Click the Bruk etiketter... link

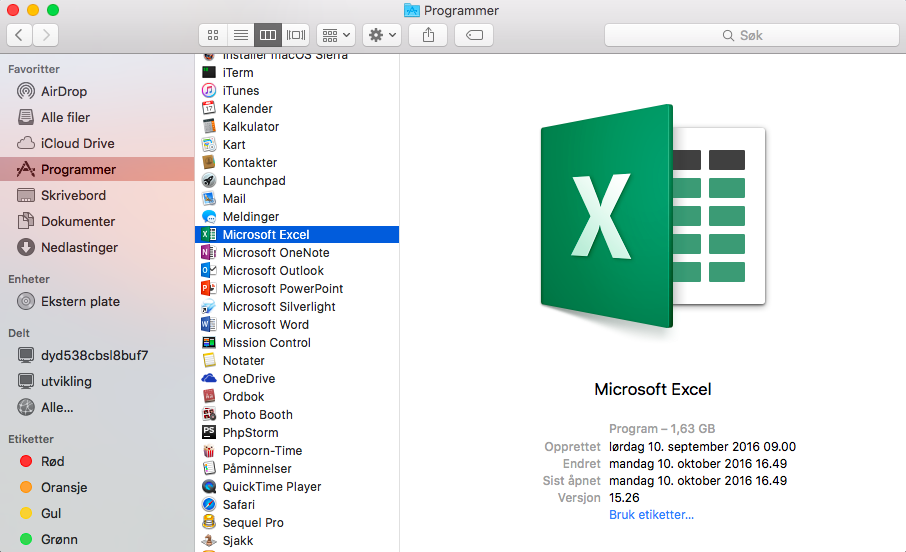[x=651, y=514]
